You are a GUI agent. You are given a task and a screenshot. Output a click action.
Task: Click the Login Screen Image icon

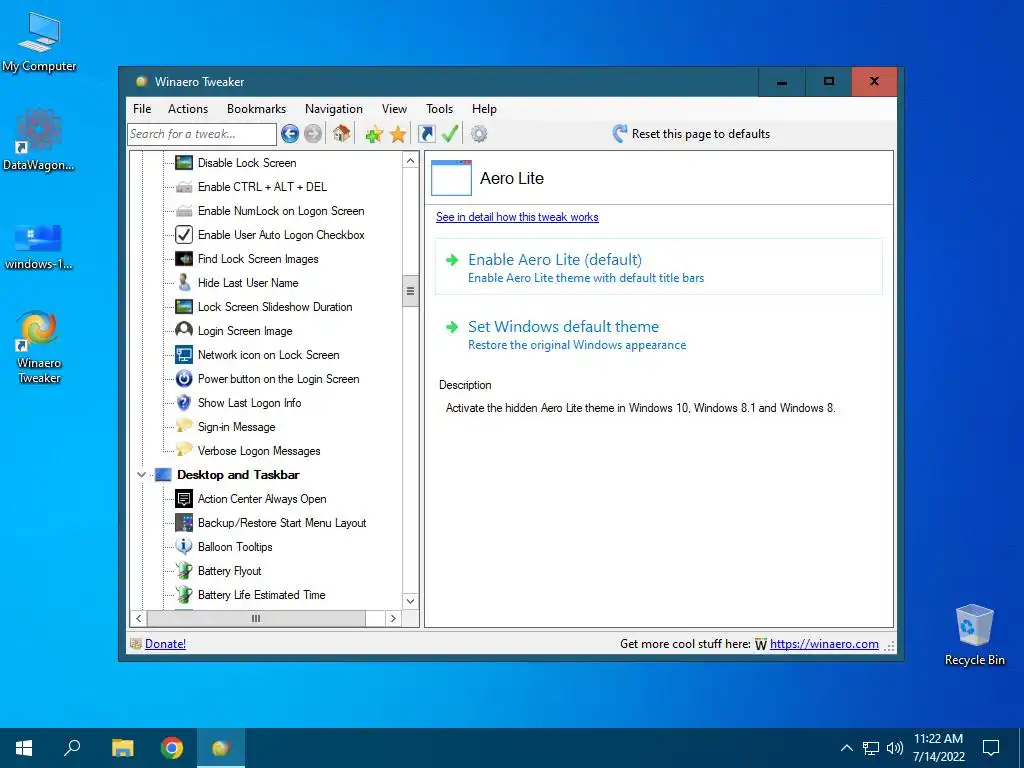pyautogui.click(x=184, y=330)
